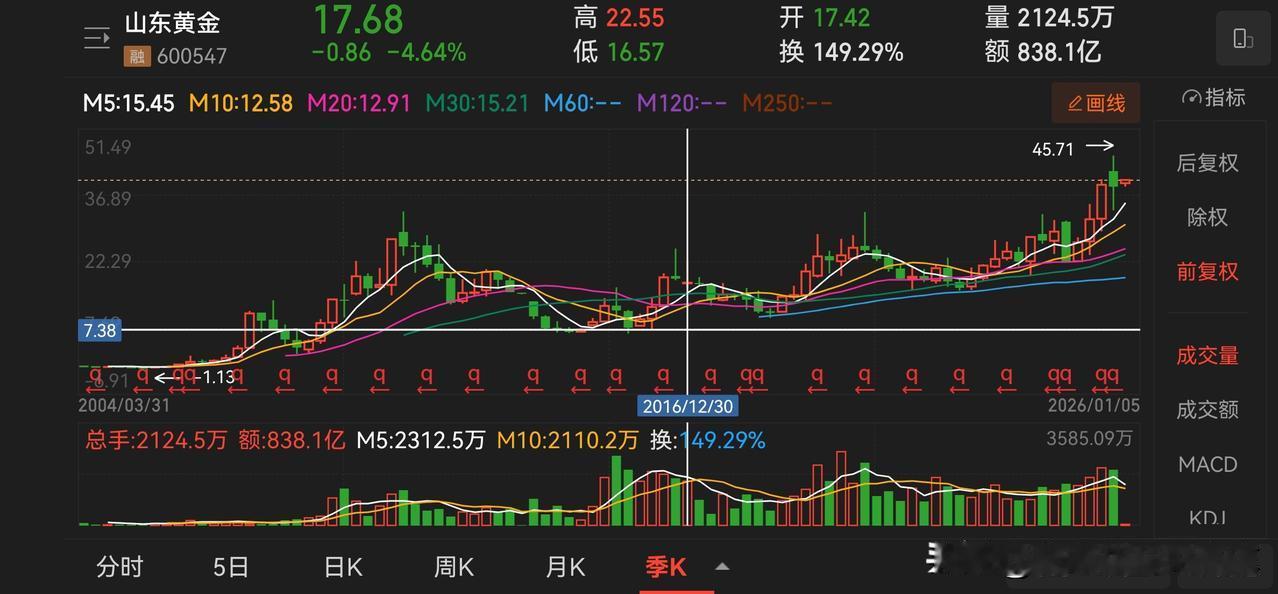
Task: Switch to the 月K tab
Action: (x=565, y=567)
